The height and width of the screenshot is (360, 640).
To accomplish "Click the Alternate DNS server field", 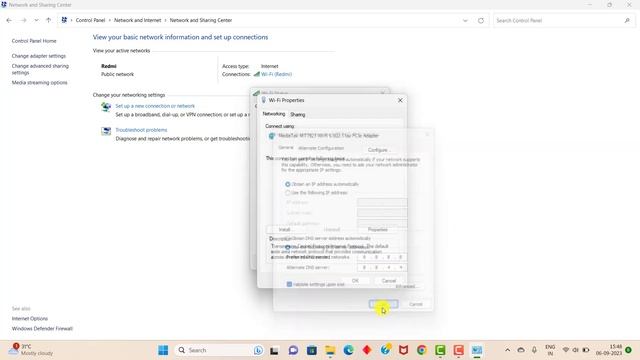I will point(382,267).
